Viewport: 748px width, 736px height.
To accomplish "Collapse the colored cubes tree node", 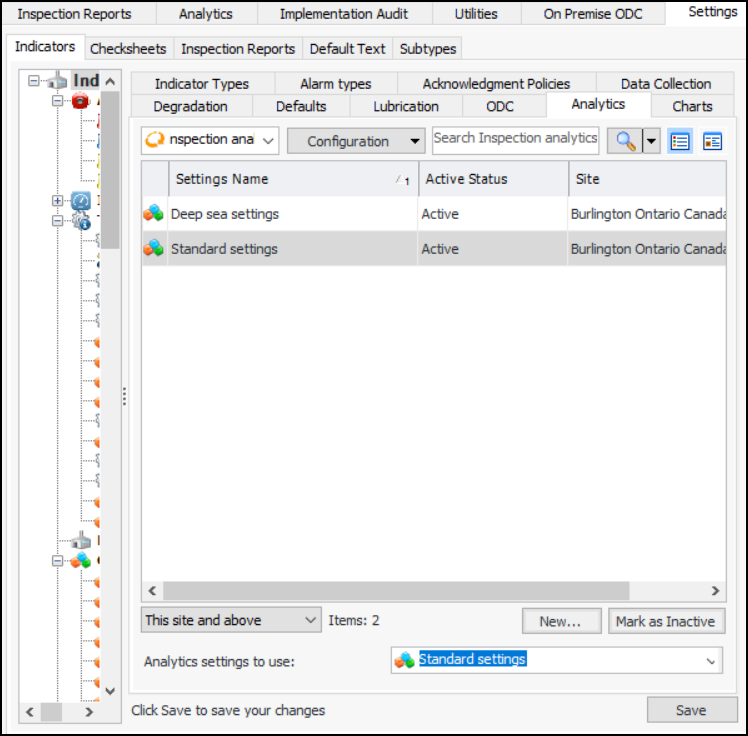I will click(x=57, y=561).
